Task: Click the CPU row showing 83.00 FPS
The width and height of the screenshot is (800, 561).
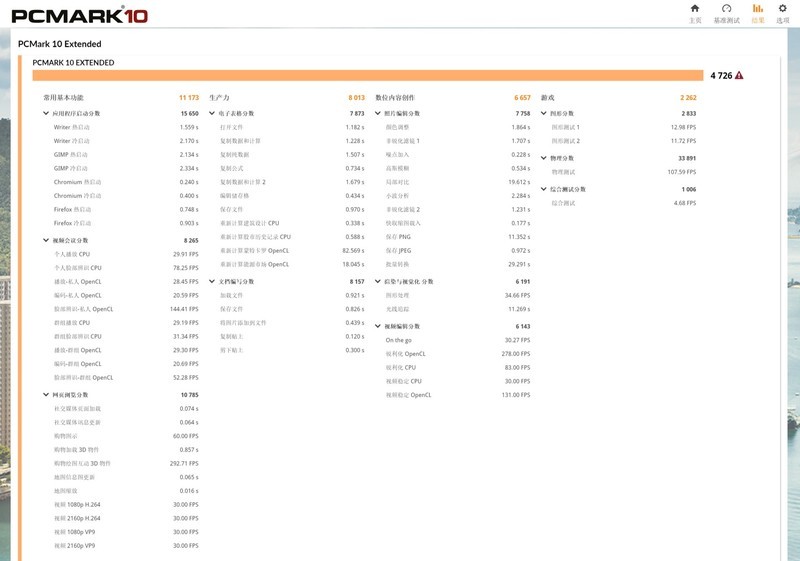Action: 458,368
